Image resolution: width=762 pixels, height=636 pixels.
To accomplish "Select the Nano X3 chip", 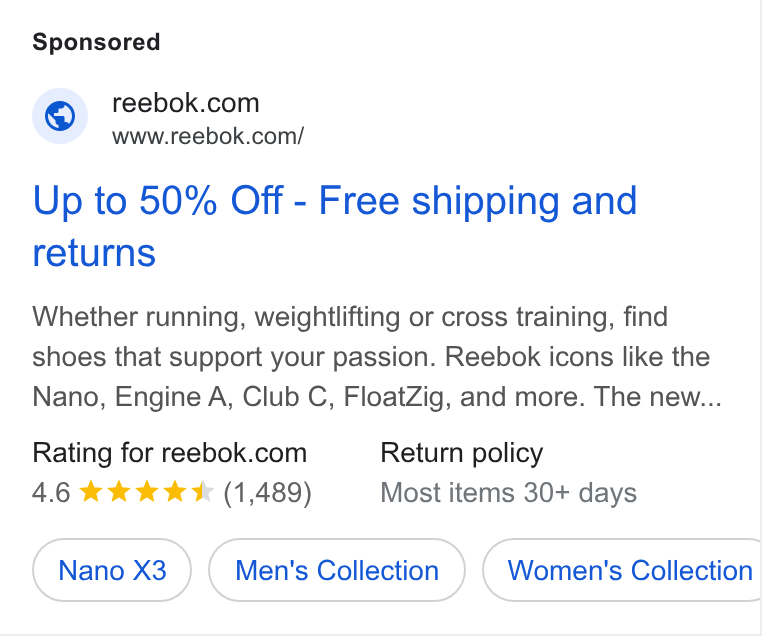I will pyautogui.click(x=112, y=570).
